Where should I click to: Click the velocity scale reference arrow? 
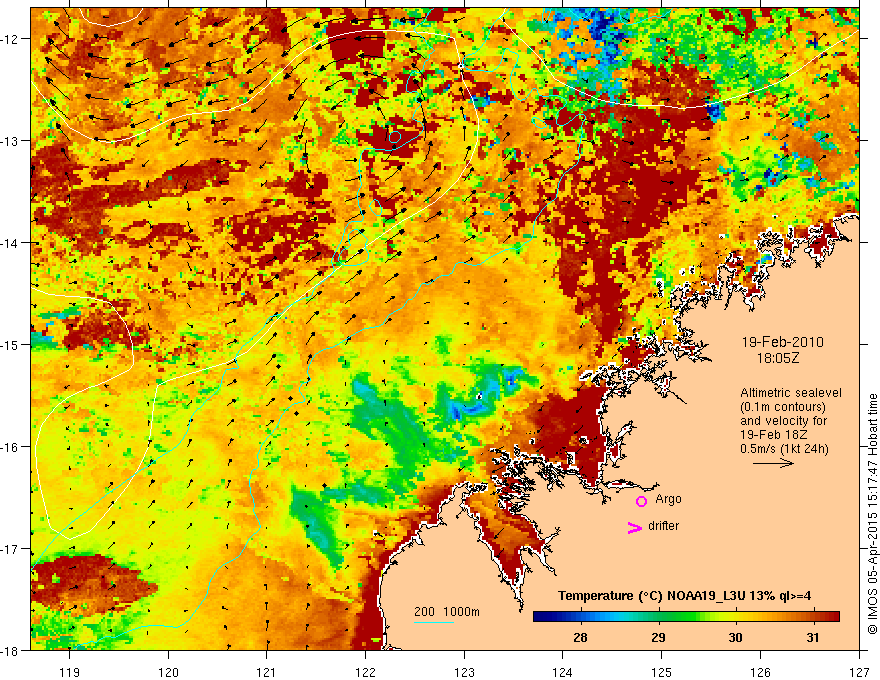coord(773,463)
